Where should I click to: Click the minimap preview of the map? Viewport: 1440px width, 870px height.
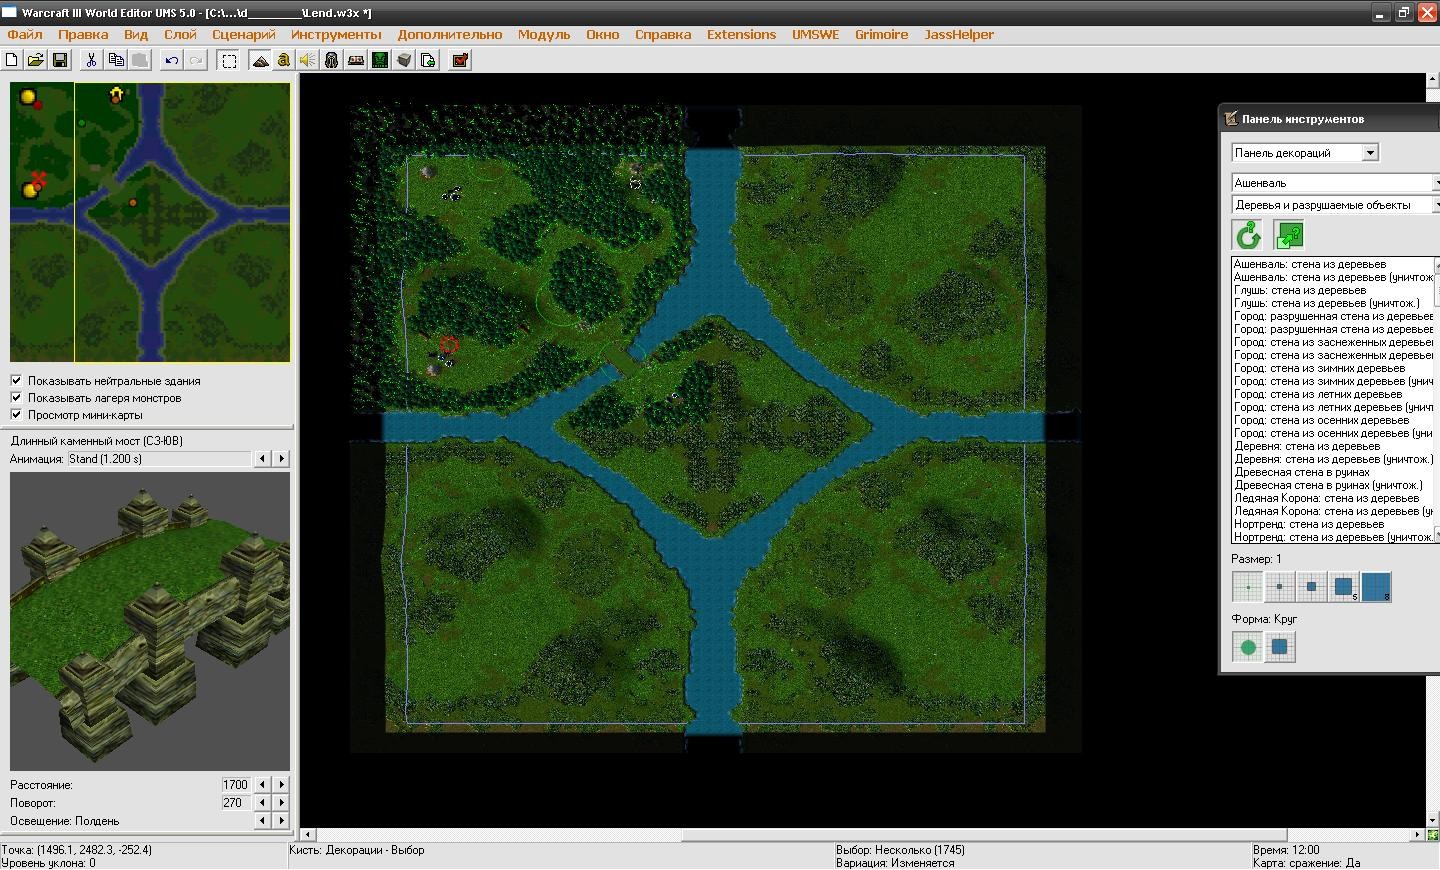[150, 222]
